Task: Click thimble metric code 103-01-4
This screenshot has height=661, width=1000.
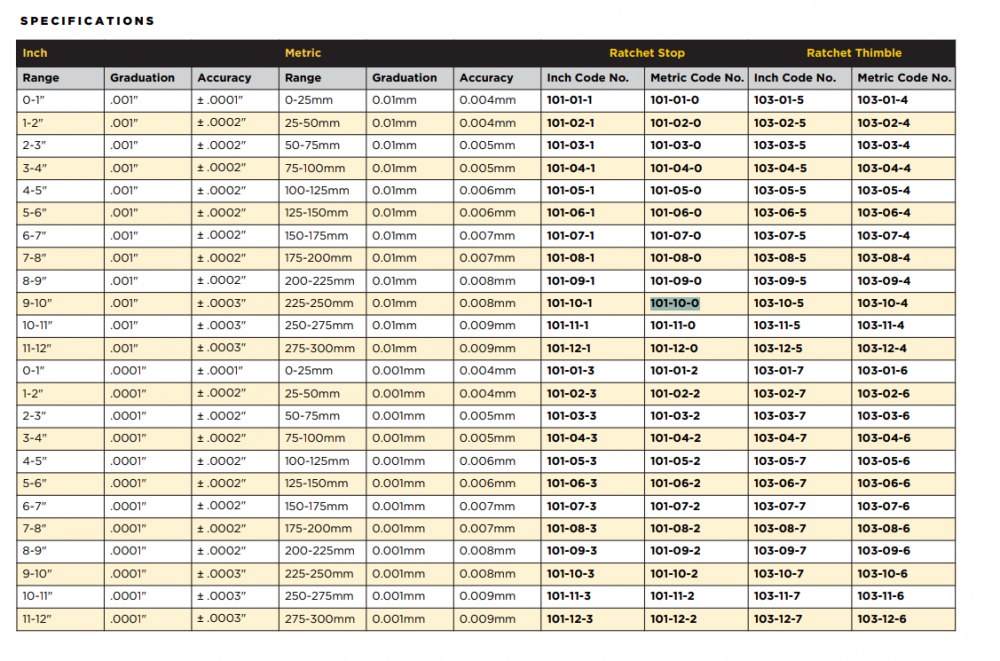Action: pos(883,100)
